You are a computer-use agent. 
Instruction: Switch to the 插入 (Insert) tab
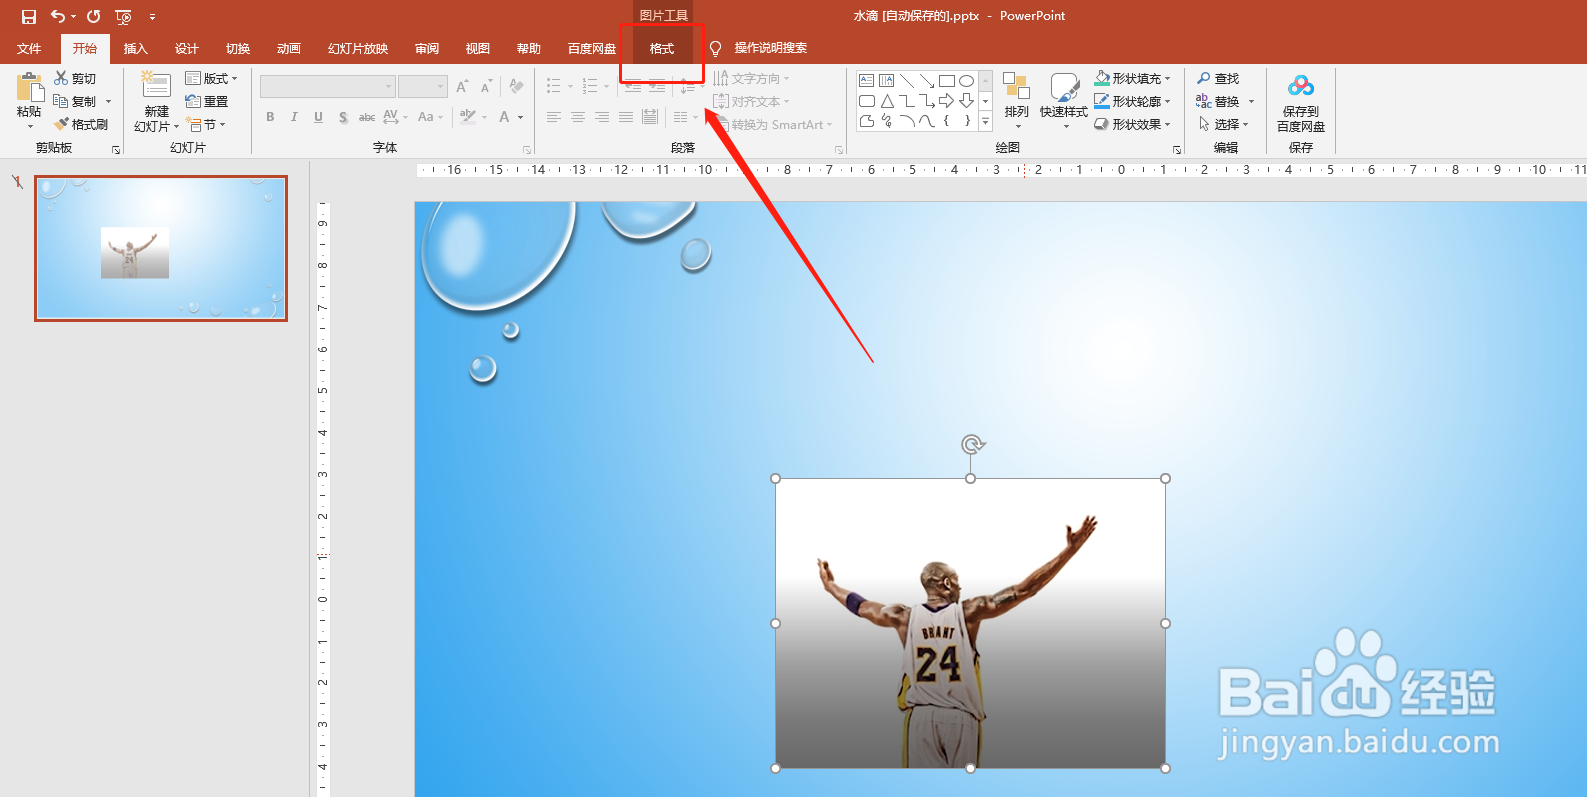point(135,48)
